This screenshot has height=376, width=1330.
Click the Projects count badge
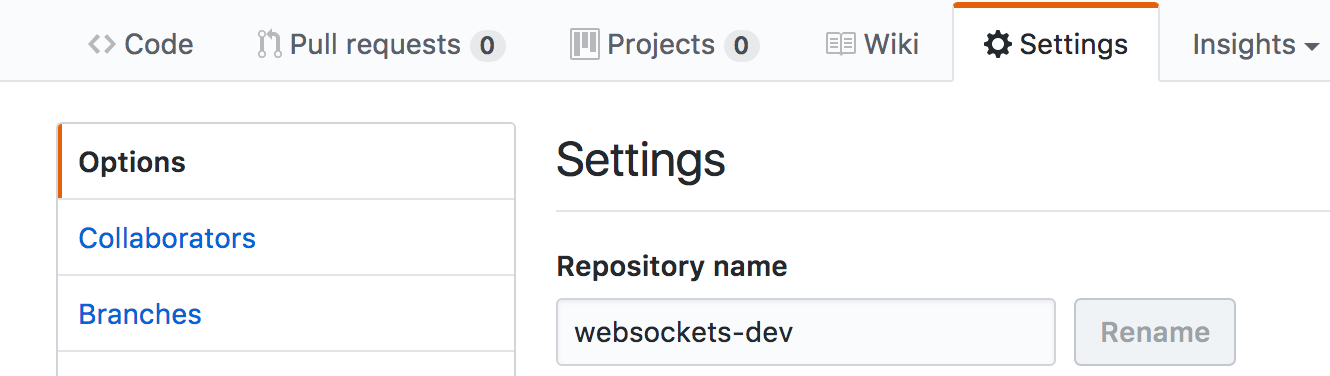click(741, 45)
